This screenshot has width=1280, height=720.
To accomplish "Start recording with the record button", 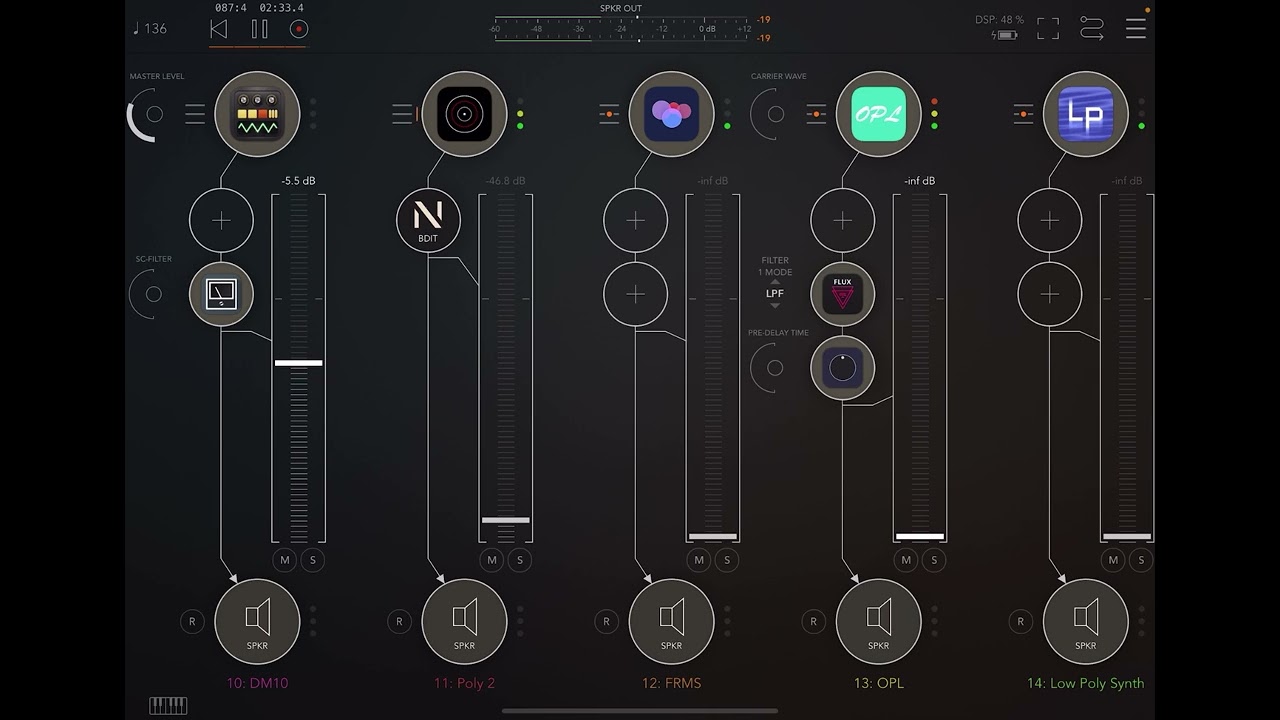I will tap(298, 29).
